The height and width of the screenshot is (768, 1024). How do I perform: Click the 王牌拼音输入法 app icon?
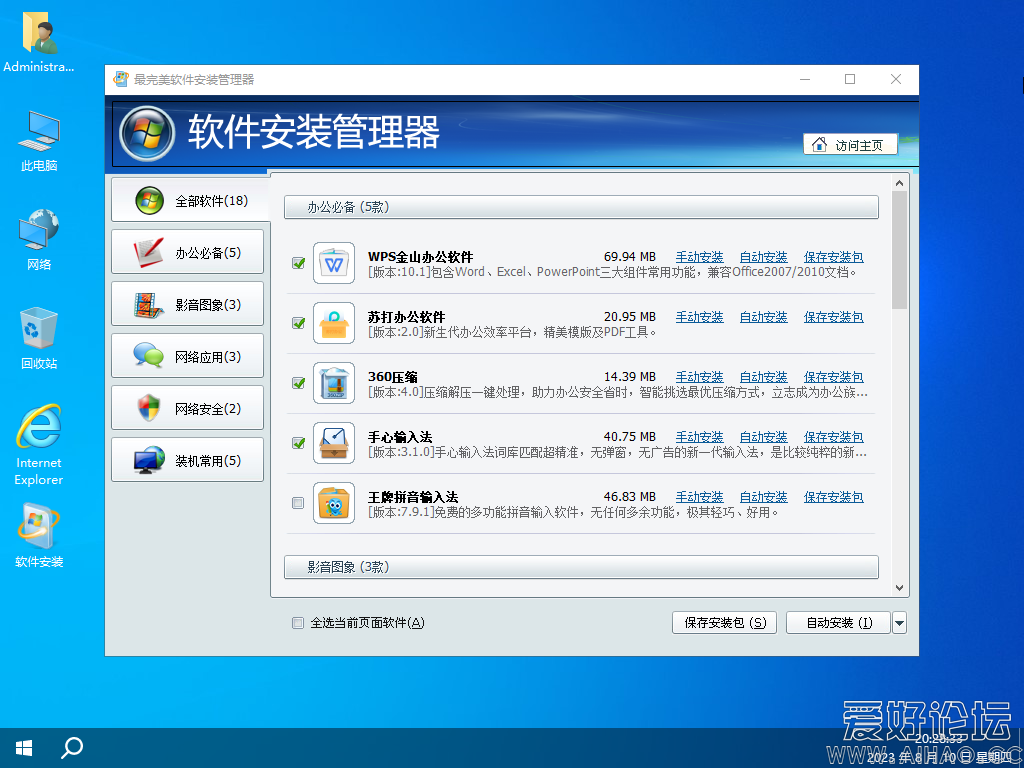point(334,503)
